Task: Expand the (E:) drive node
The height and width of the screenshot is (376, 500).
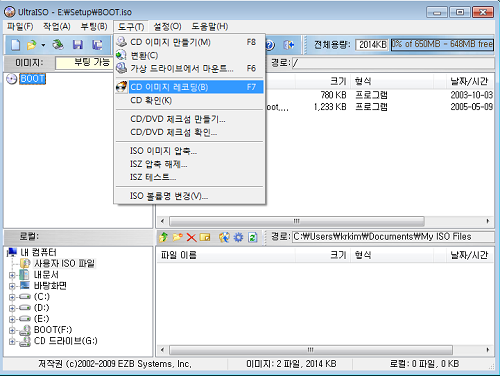Action: 12,319
